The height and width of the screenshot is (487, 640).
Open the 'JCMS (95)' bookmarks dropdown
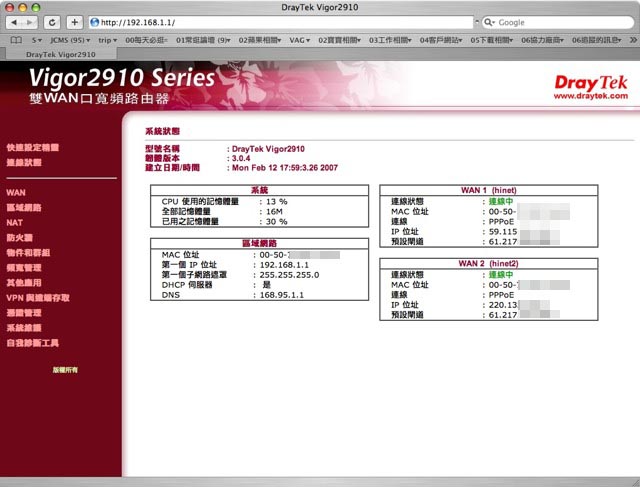pos(70,40)
